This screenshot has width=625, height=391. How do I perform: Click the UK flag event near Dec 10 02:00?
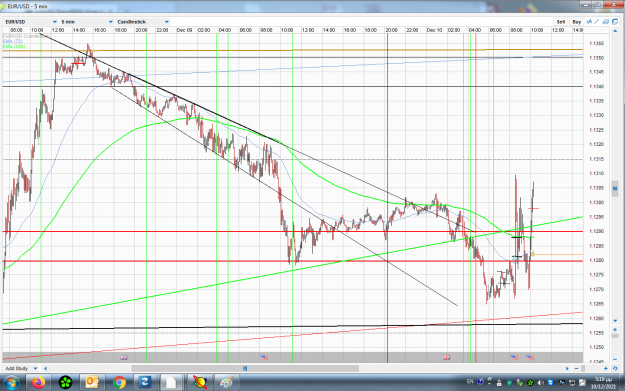[x=446, y=358]
